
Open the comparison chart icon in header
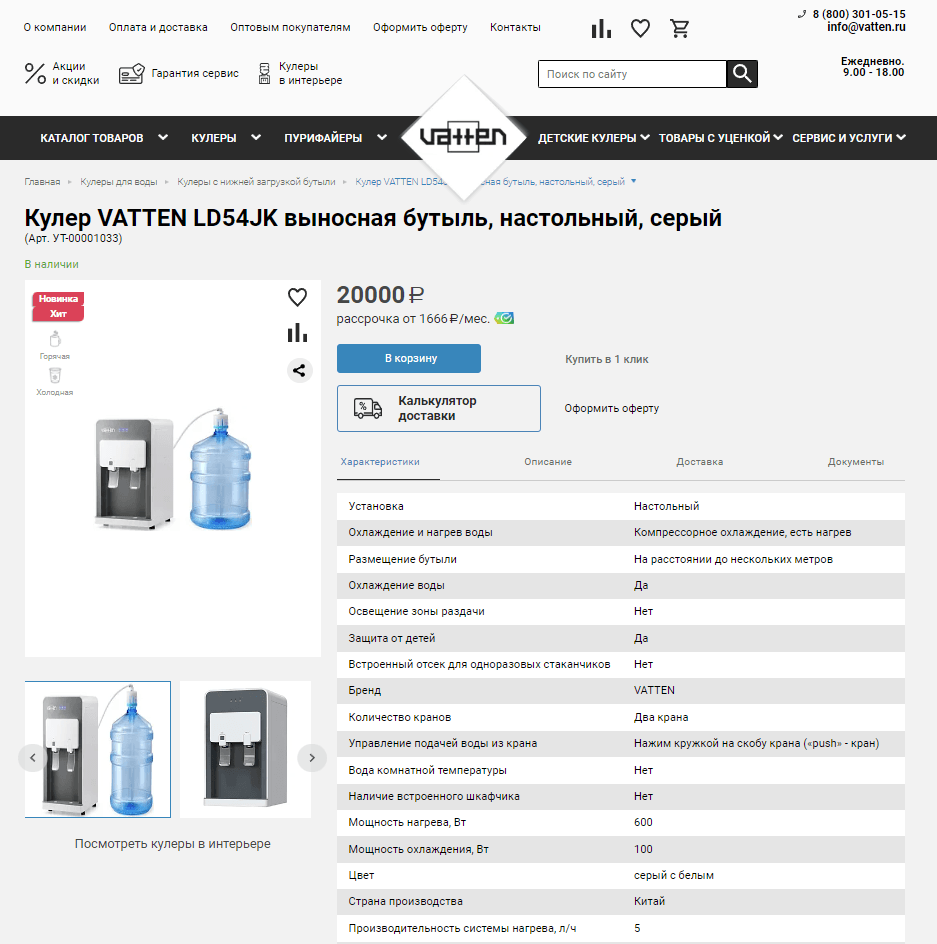[601, 28]
